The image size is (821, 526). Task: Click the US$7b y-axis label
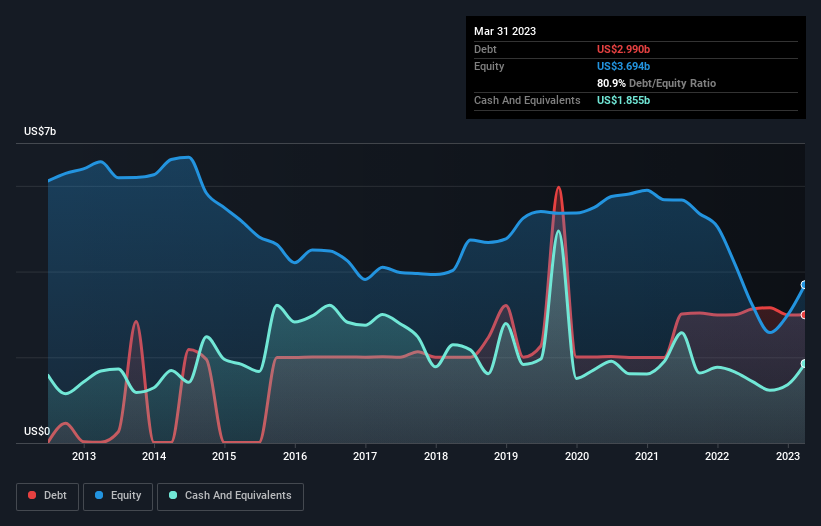pos(40,131)
